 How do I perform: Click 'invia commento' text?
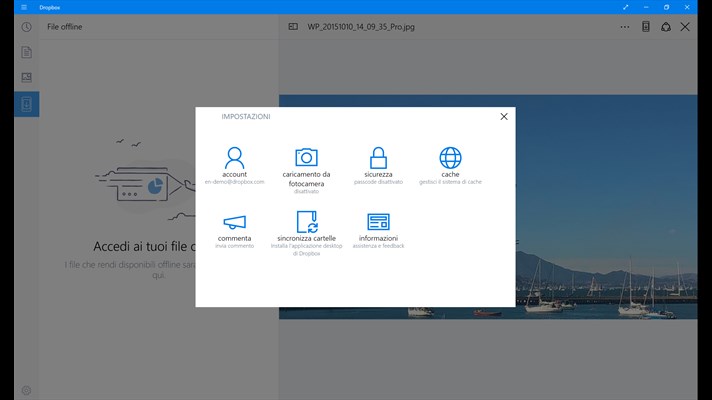tap(234, 246)
